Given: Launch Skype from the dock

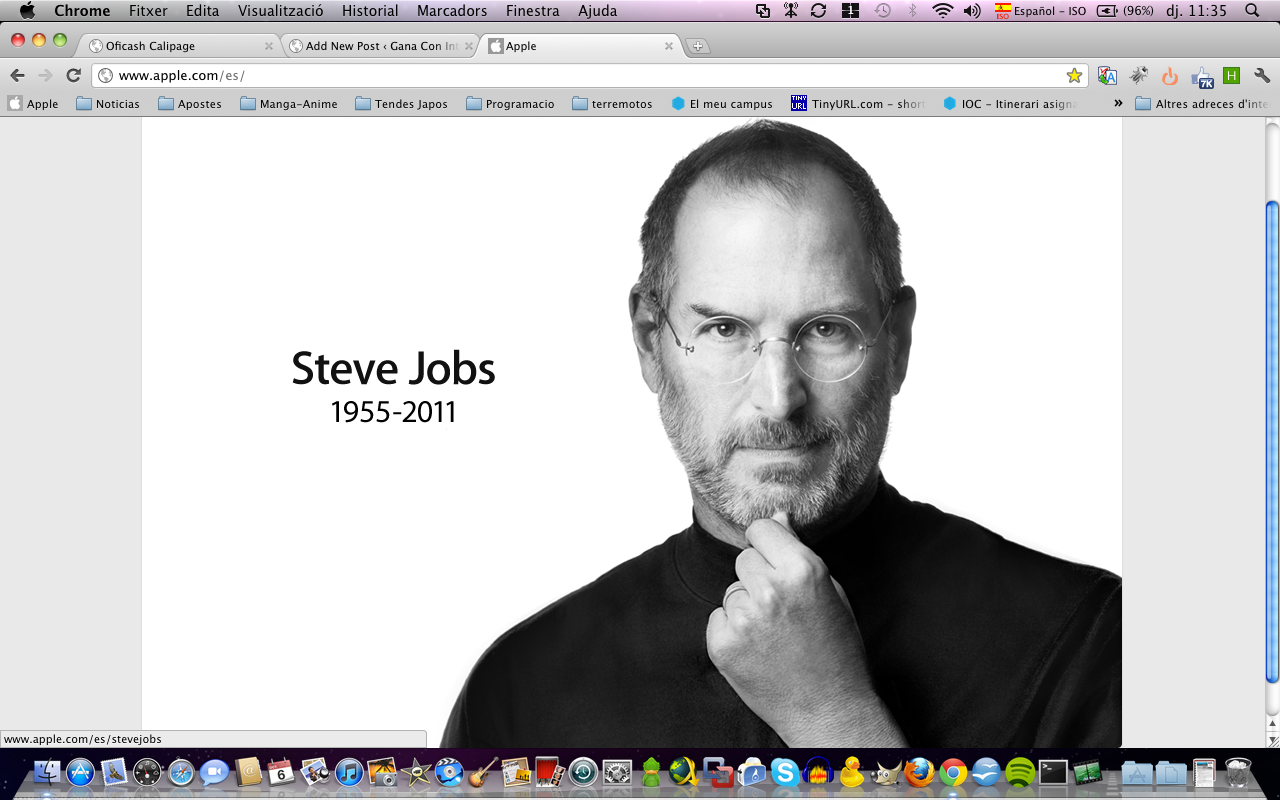Looking at the screenshot, I should (x=785, y=772).
